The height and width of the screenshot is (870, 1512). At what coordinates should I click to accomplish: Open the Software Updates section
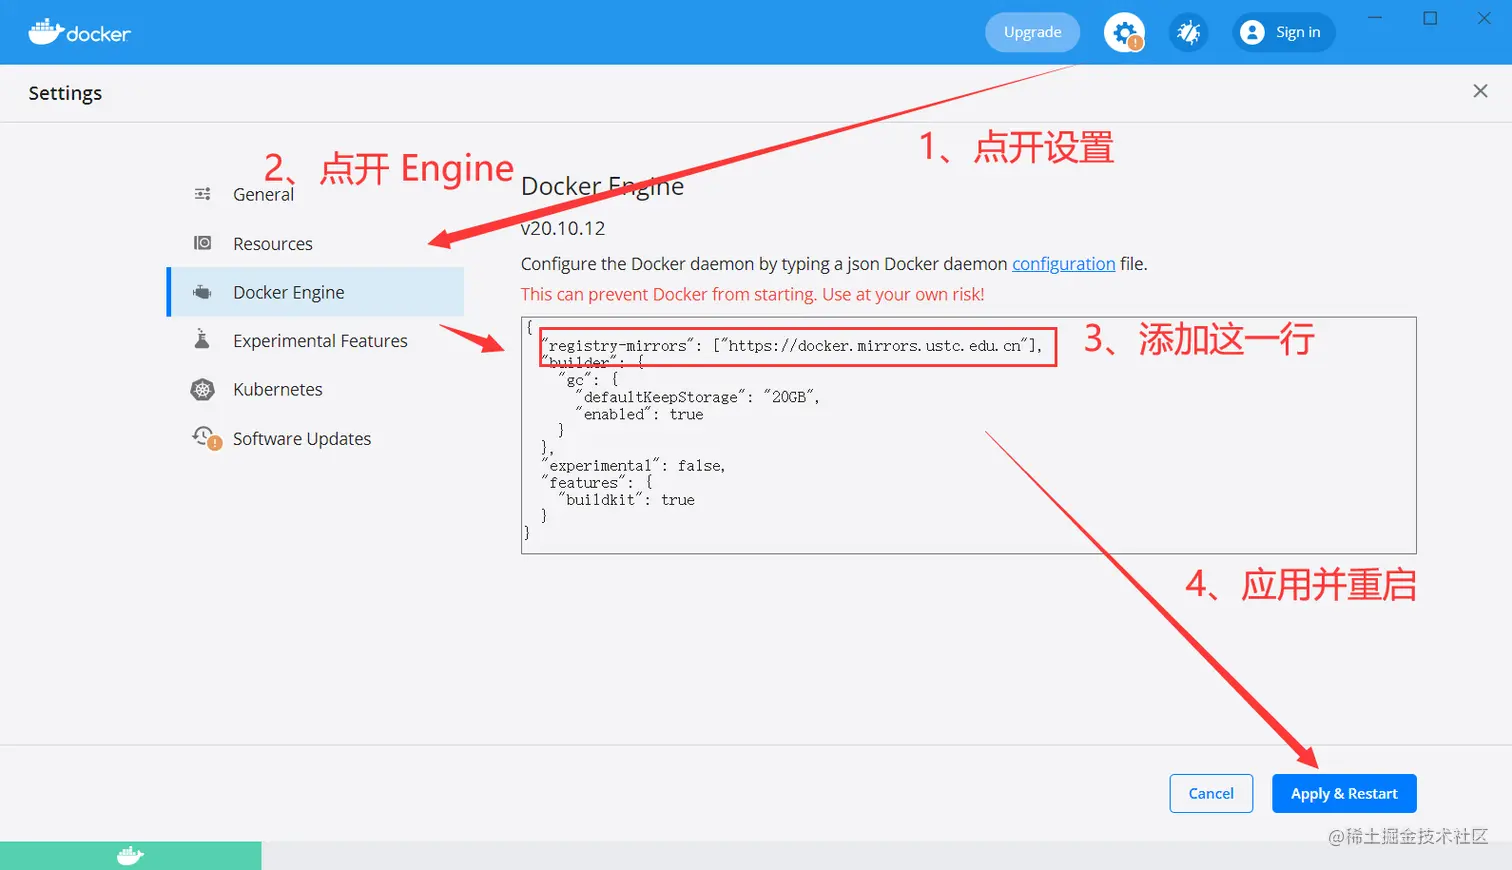tap(300, 438)
